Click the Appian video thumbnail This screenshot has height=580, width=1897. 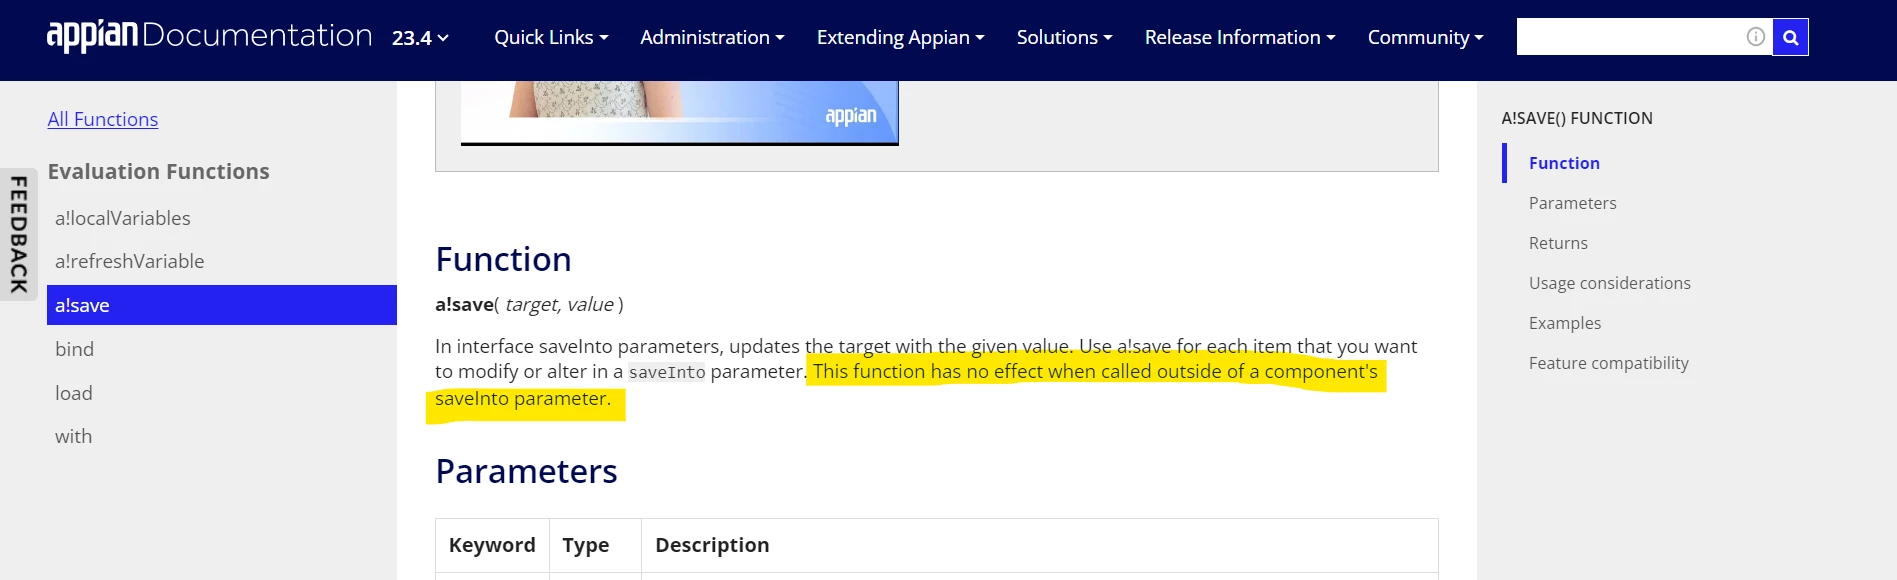[679, 113]
